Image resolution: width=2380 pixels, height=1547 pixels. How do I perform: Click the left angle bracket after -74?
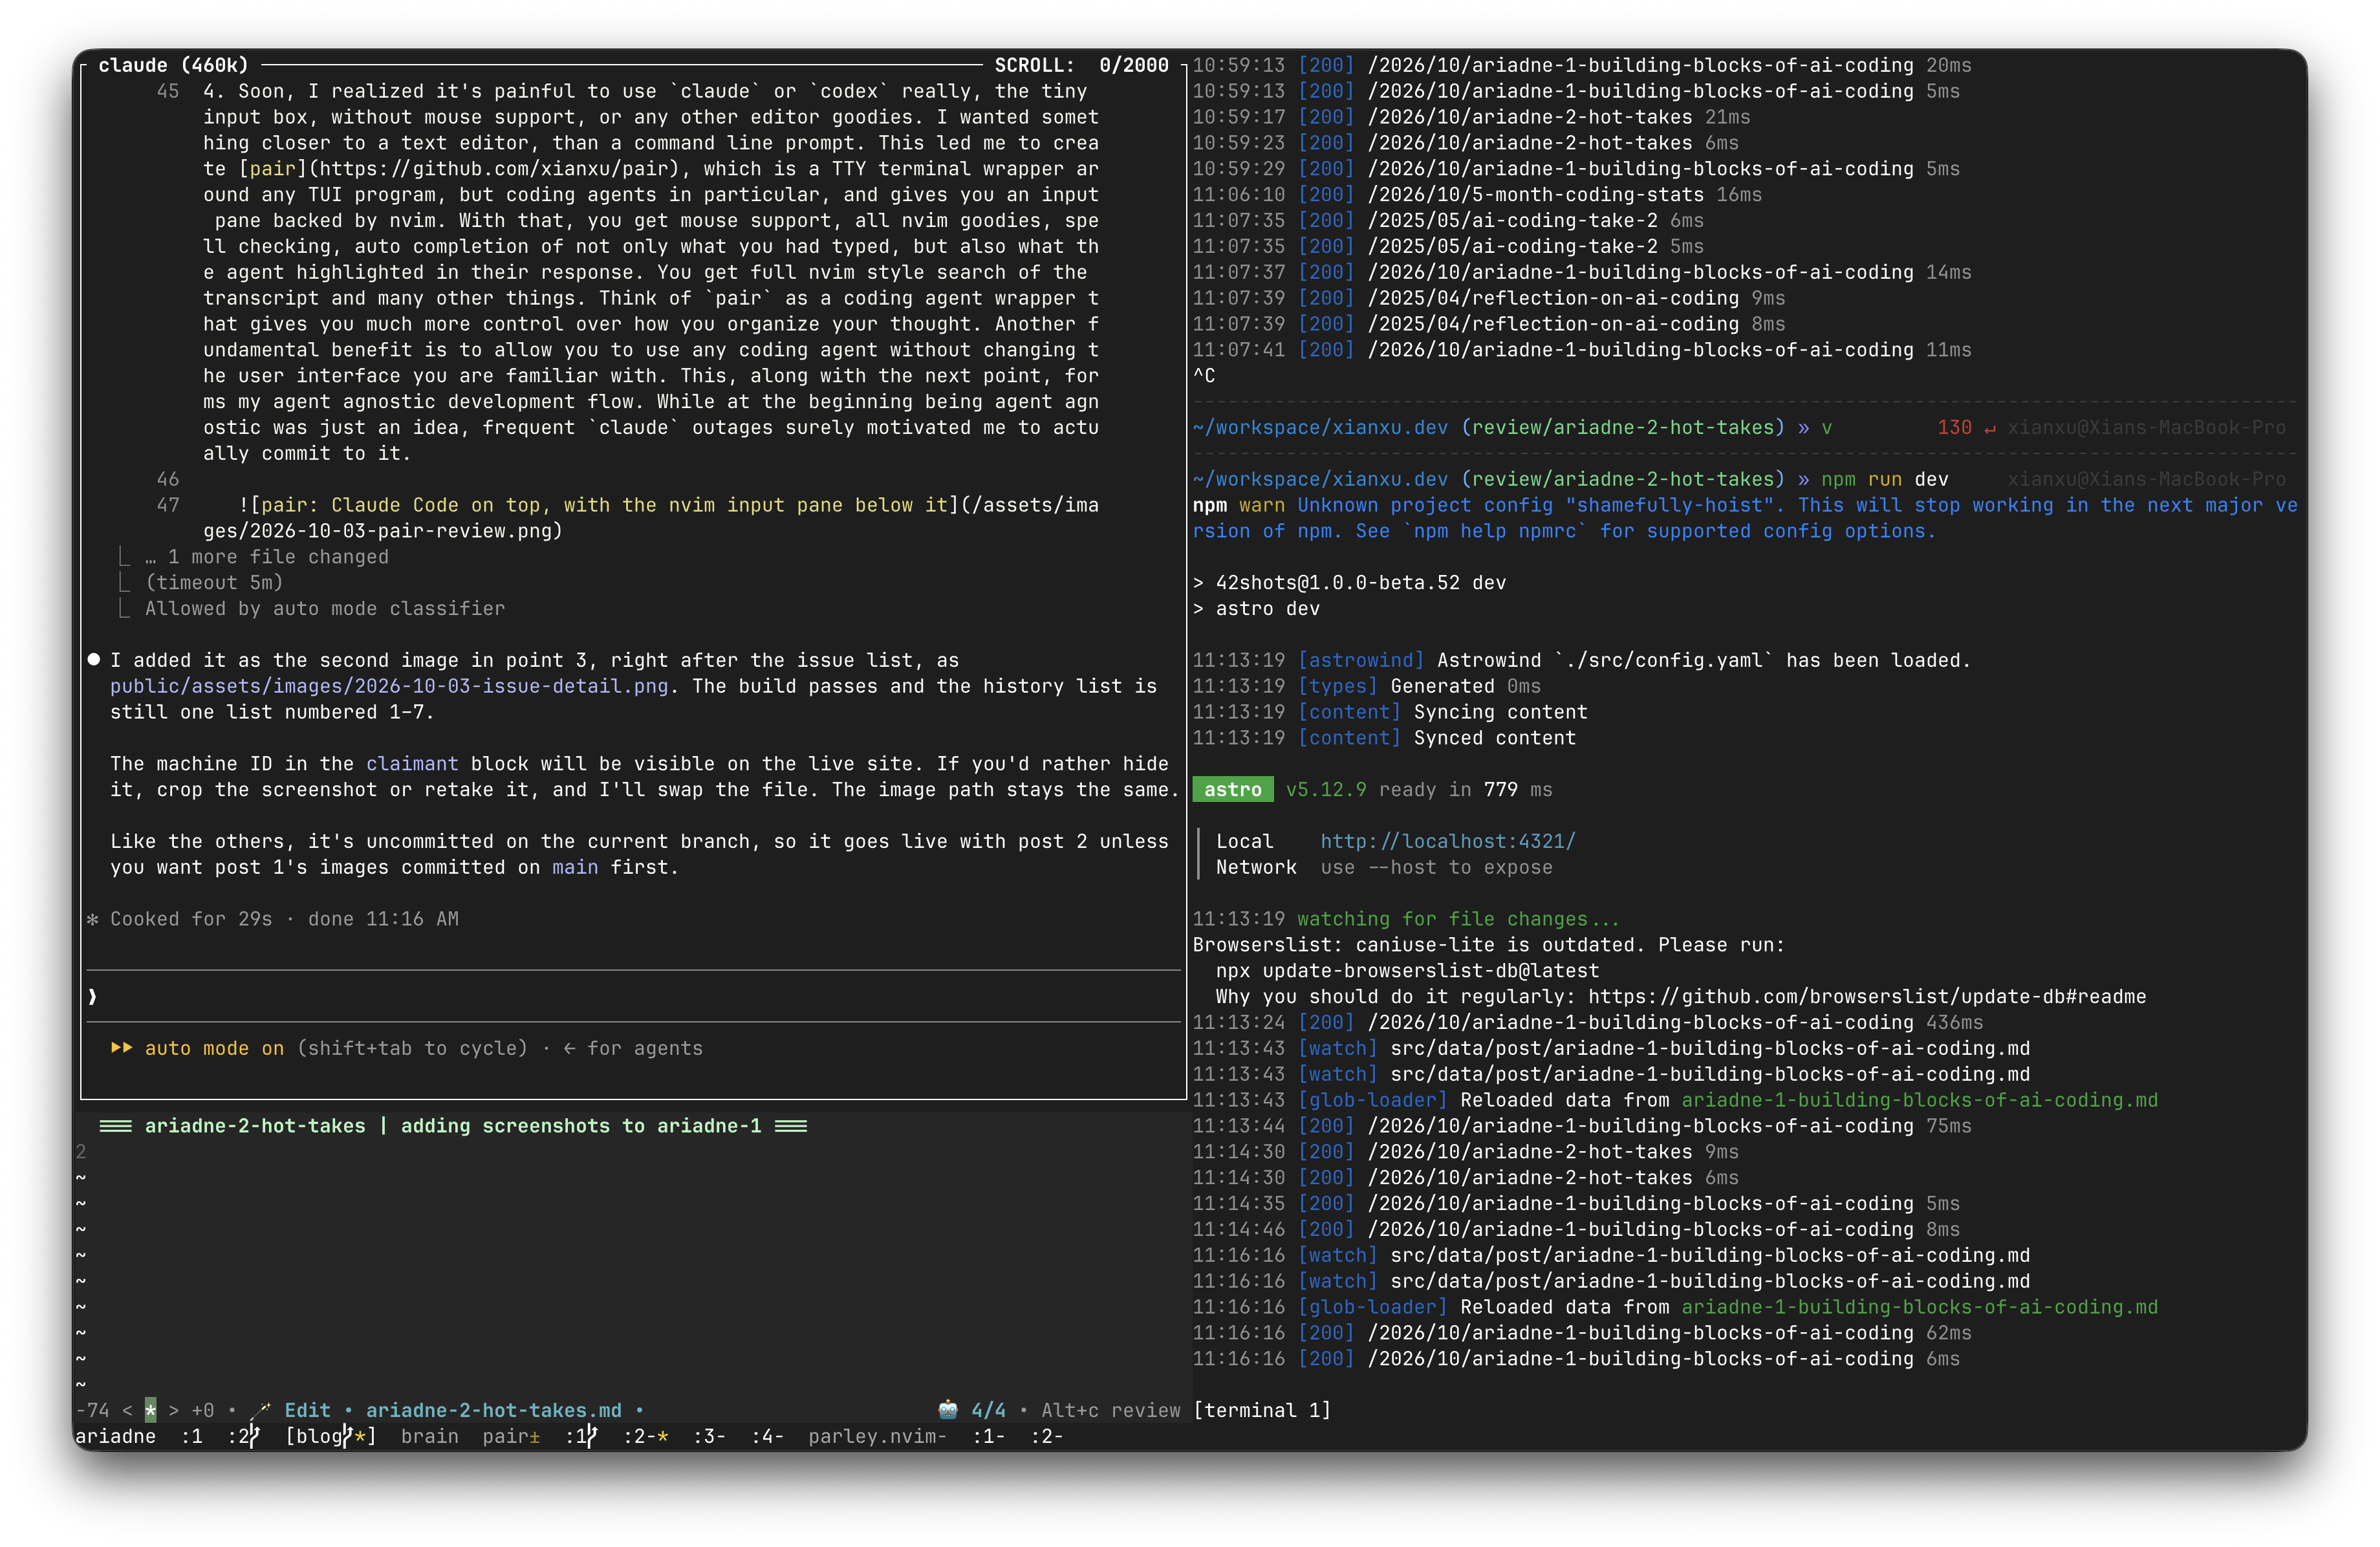click(x=127, y=1410)
